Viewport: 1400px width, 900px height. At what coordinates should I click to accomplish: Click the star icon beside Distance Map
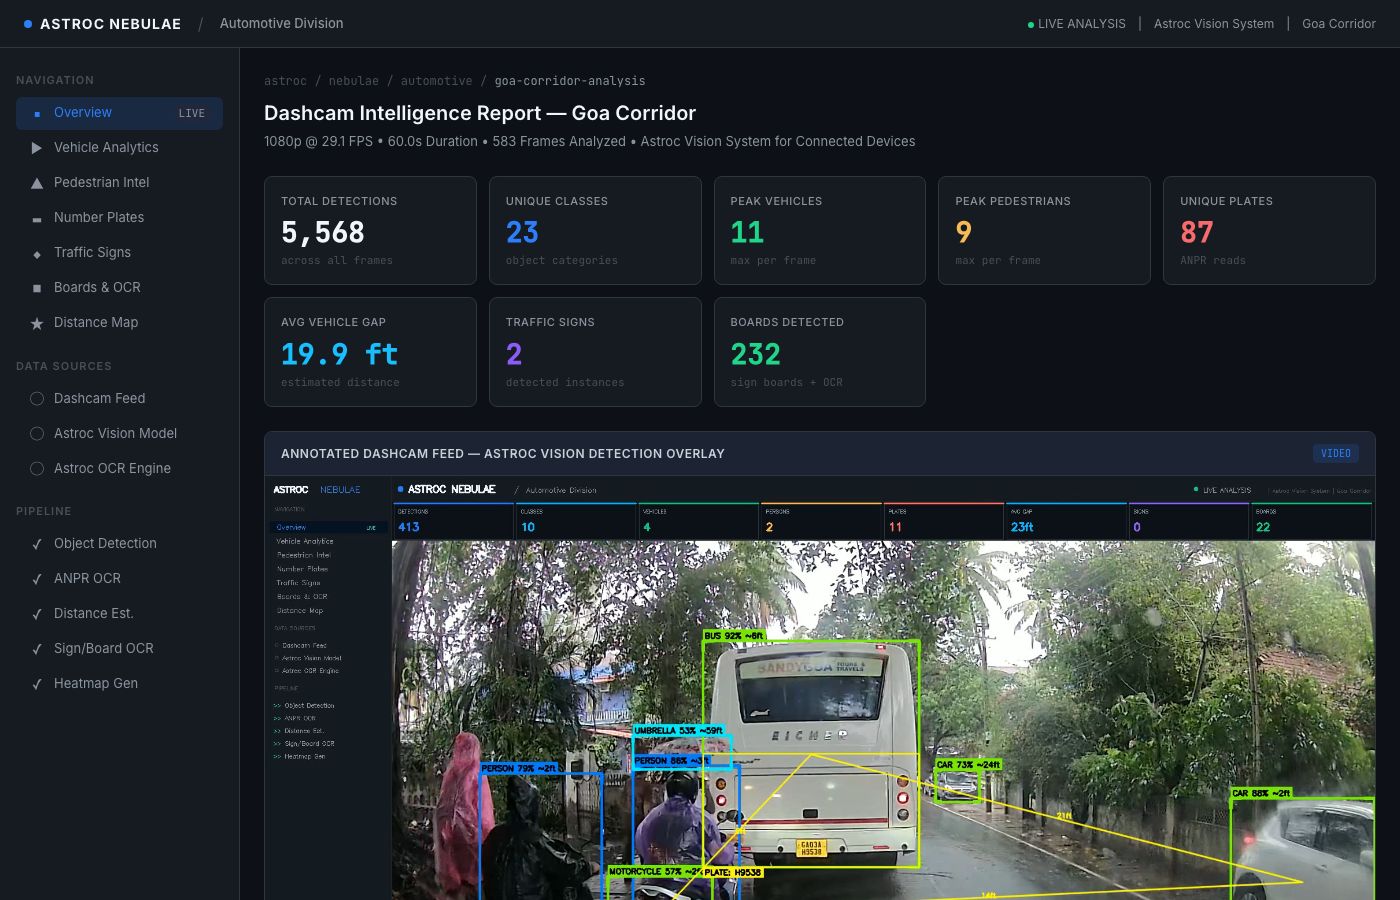tap(37, 323)
